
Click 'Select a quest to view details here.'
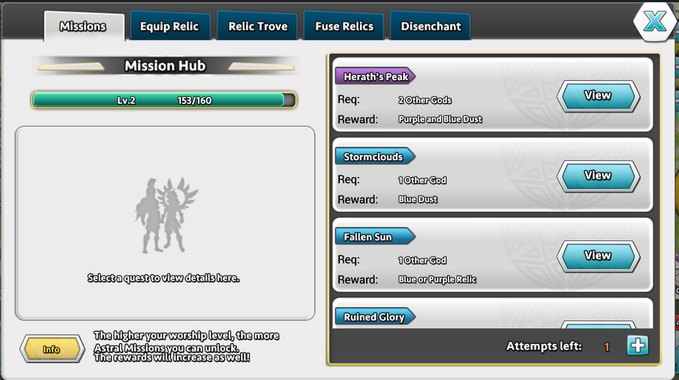point(163,278)
